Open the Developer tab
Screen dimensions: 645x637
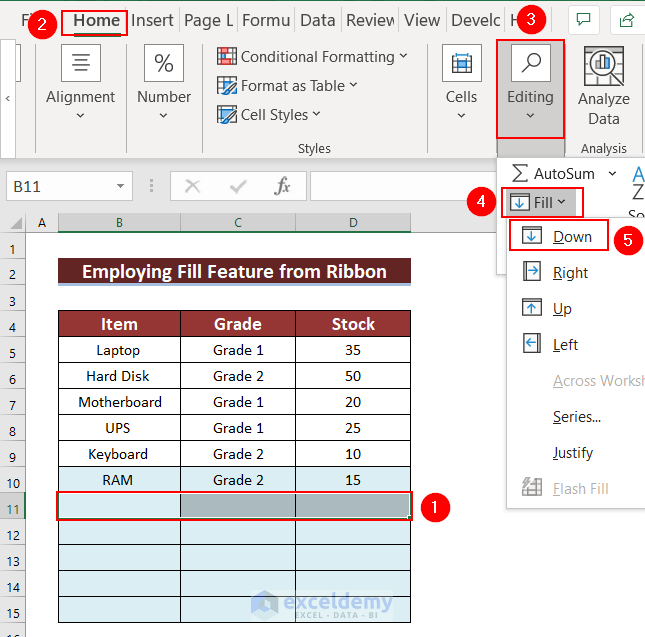pyautogui.click(x=476, y=20)
